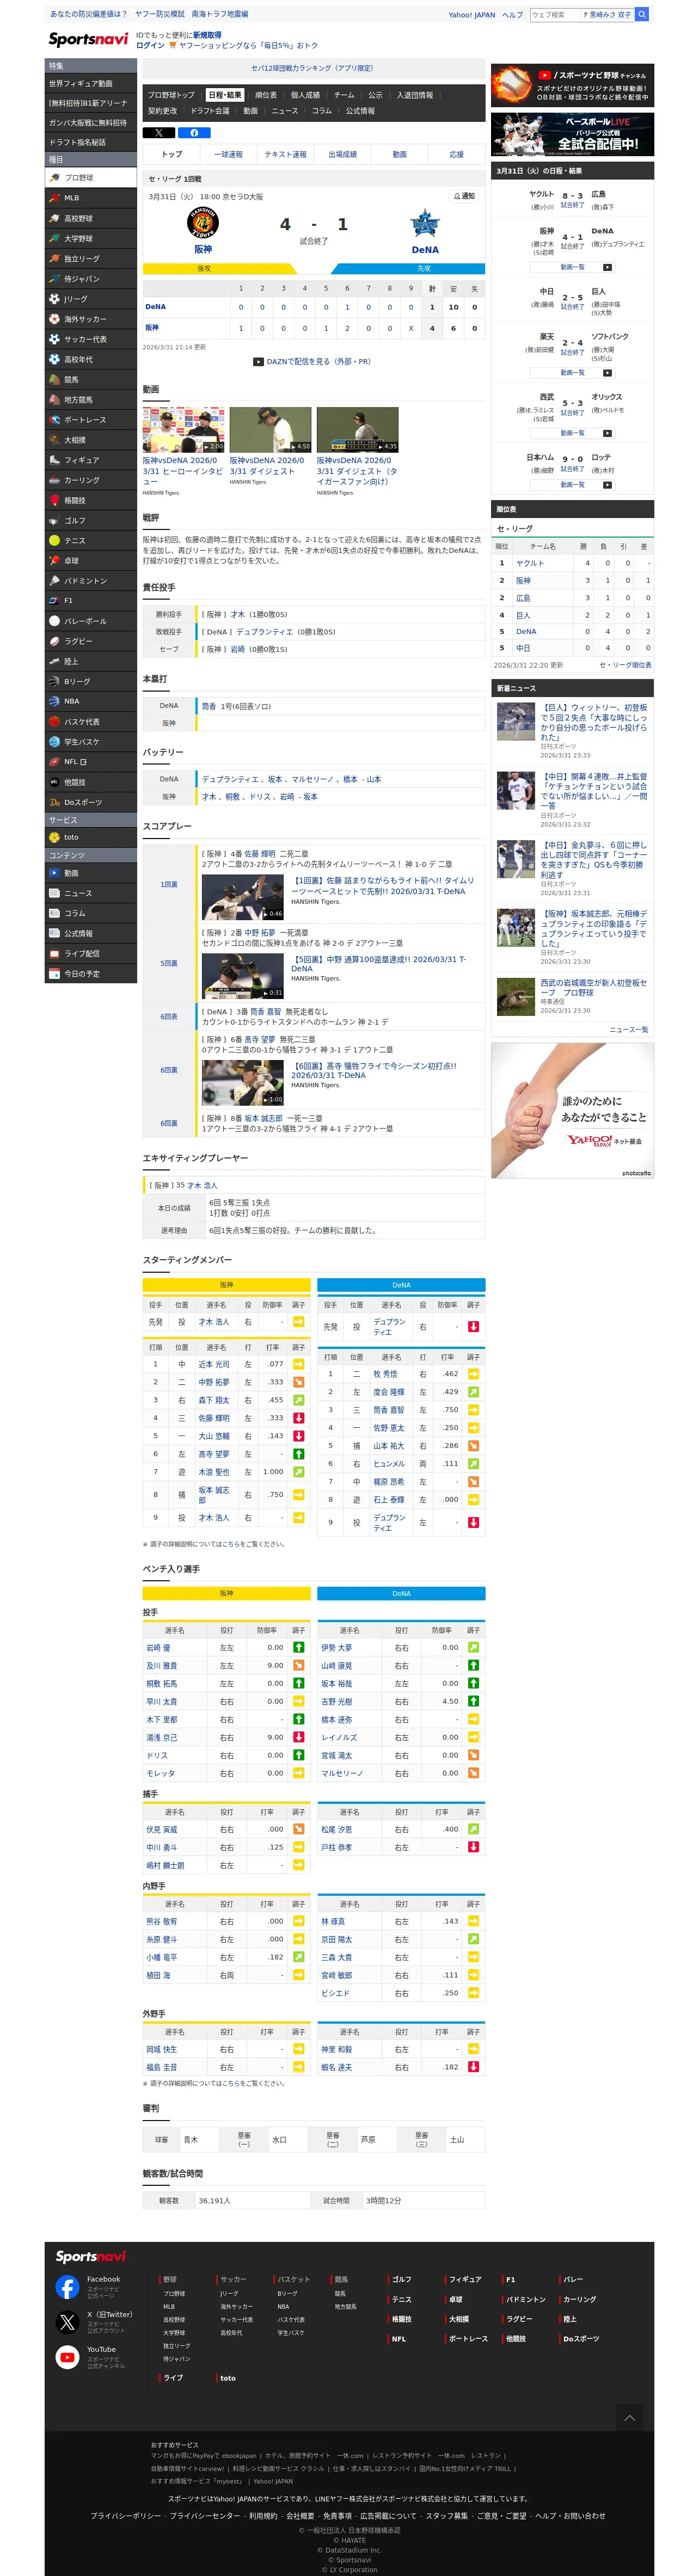Viewport: 699px width, 2576px height.
Task: Open today's schedule (今日の予定) calendar icon
Action: click(x=54, y=973)
